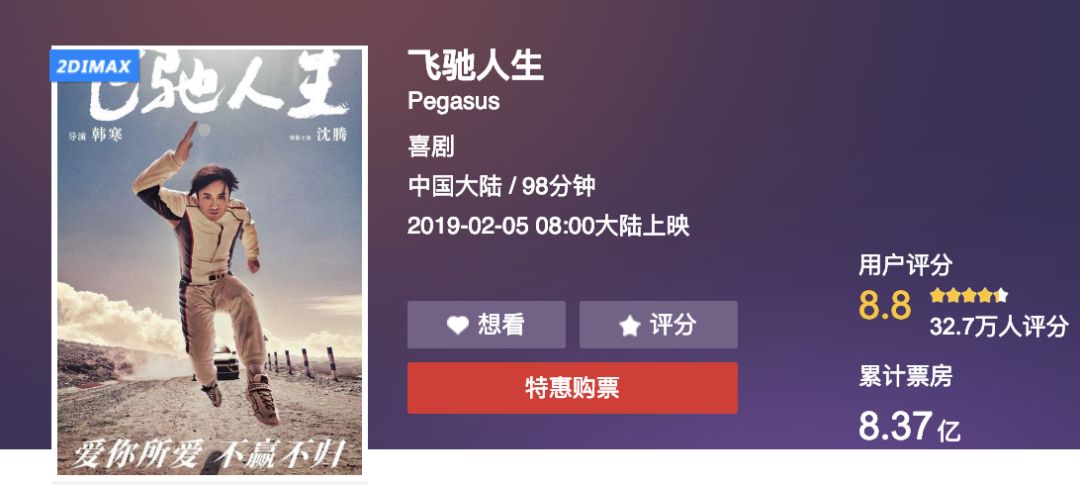Click director name 韩寒 on the poster
This screenshot has height=485, width=1080.
(x=107, y=134)
